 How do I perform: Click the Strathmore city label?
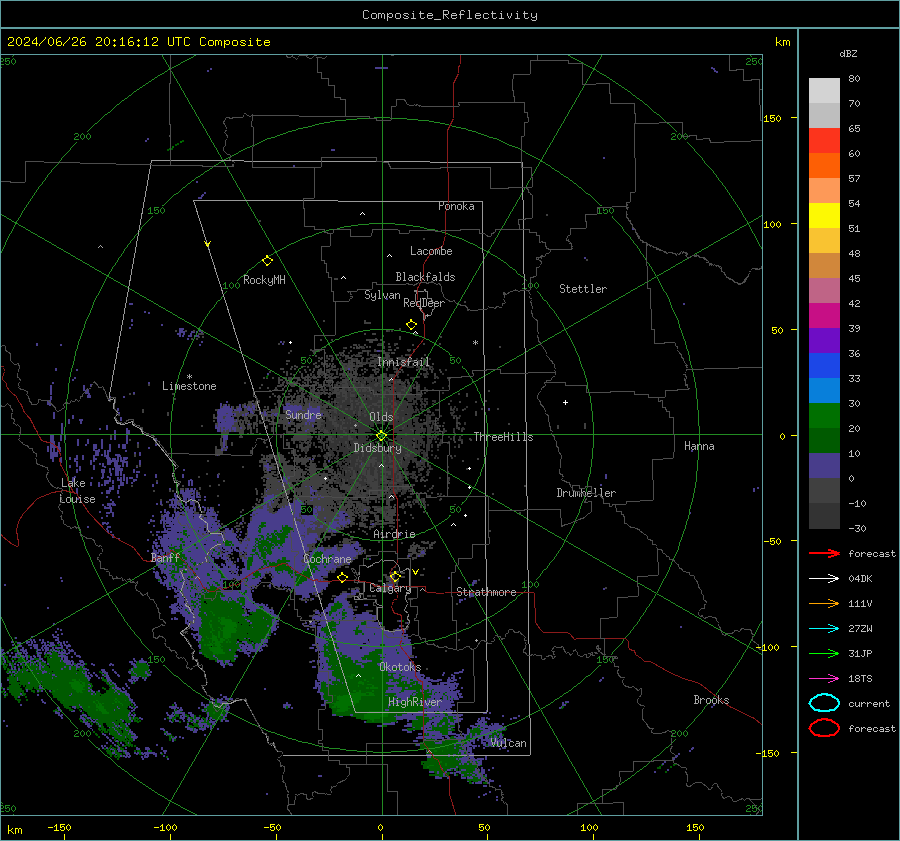click(486, 592)
